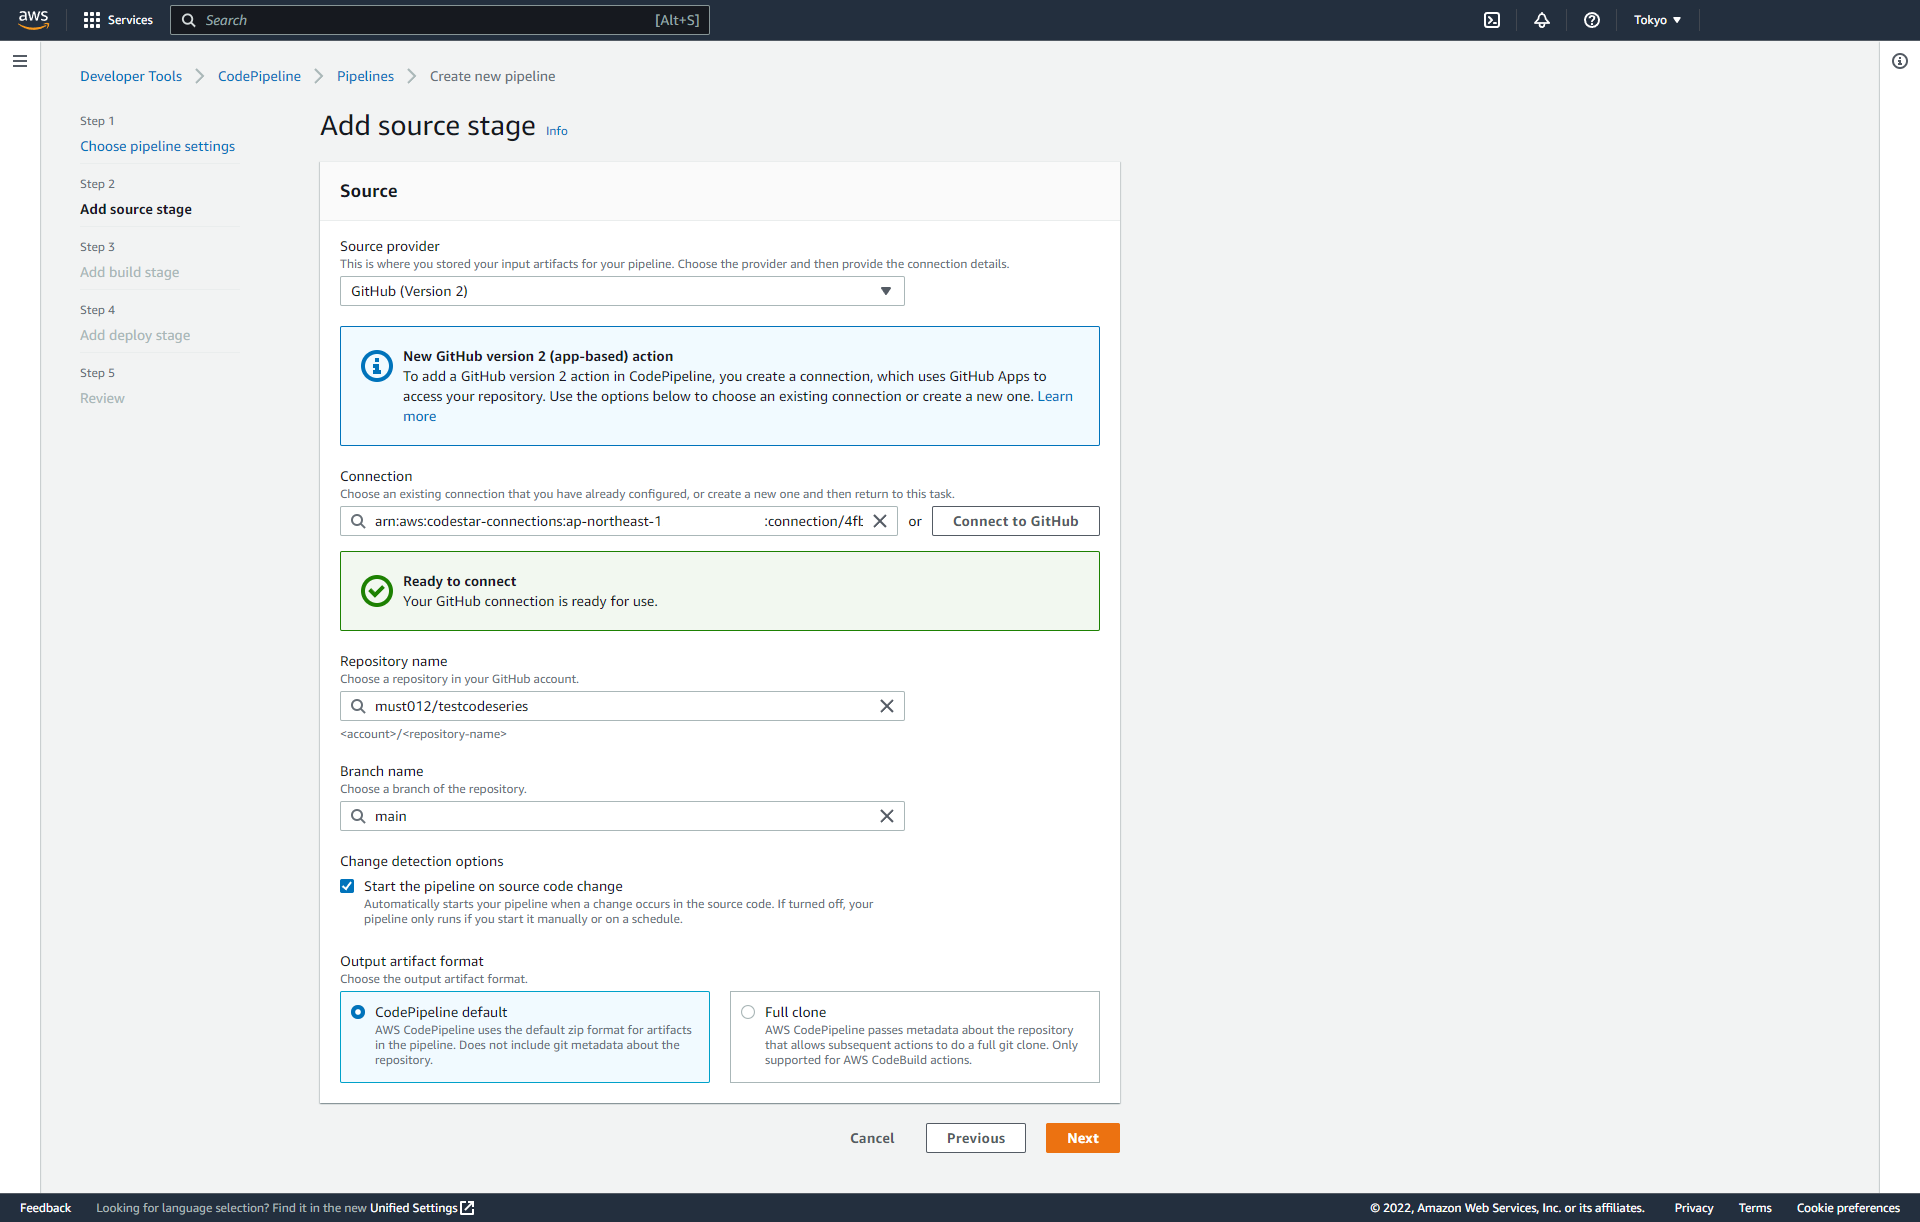This screenshot has width=1920, height=1222.
Task: Open the Learn more link
Action: click(1055, 396)
